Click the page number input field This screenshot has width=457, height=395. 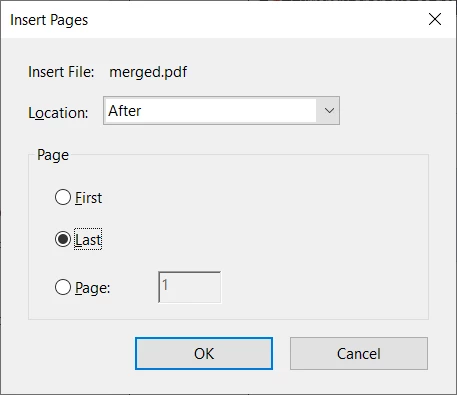(189, 287)
